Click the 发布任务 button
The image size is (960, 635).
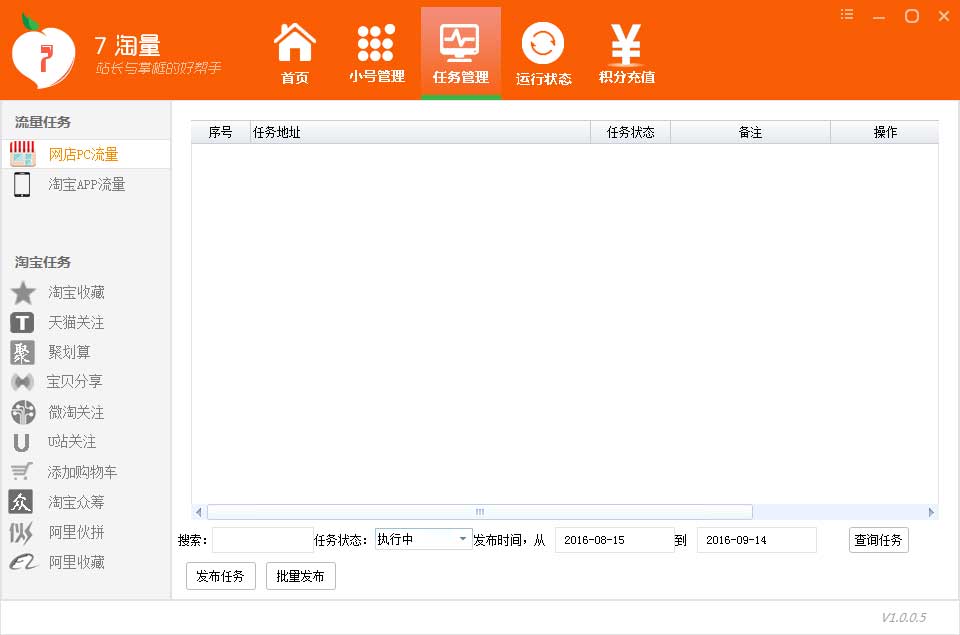coord(220,576)
